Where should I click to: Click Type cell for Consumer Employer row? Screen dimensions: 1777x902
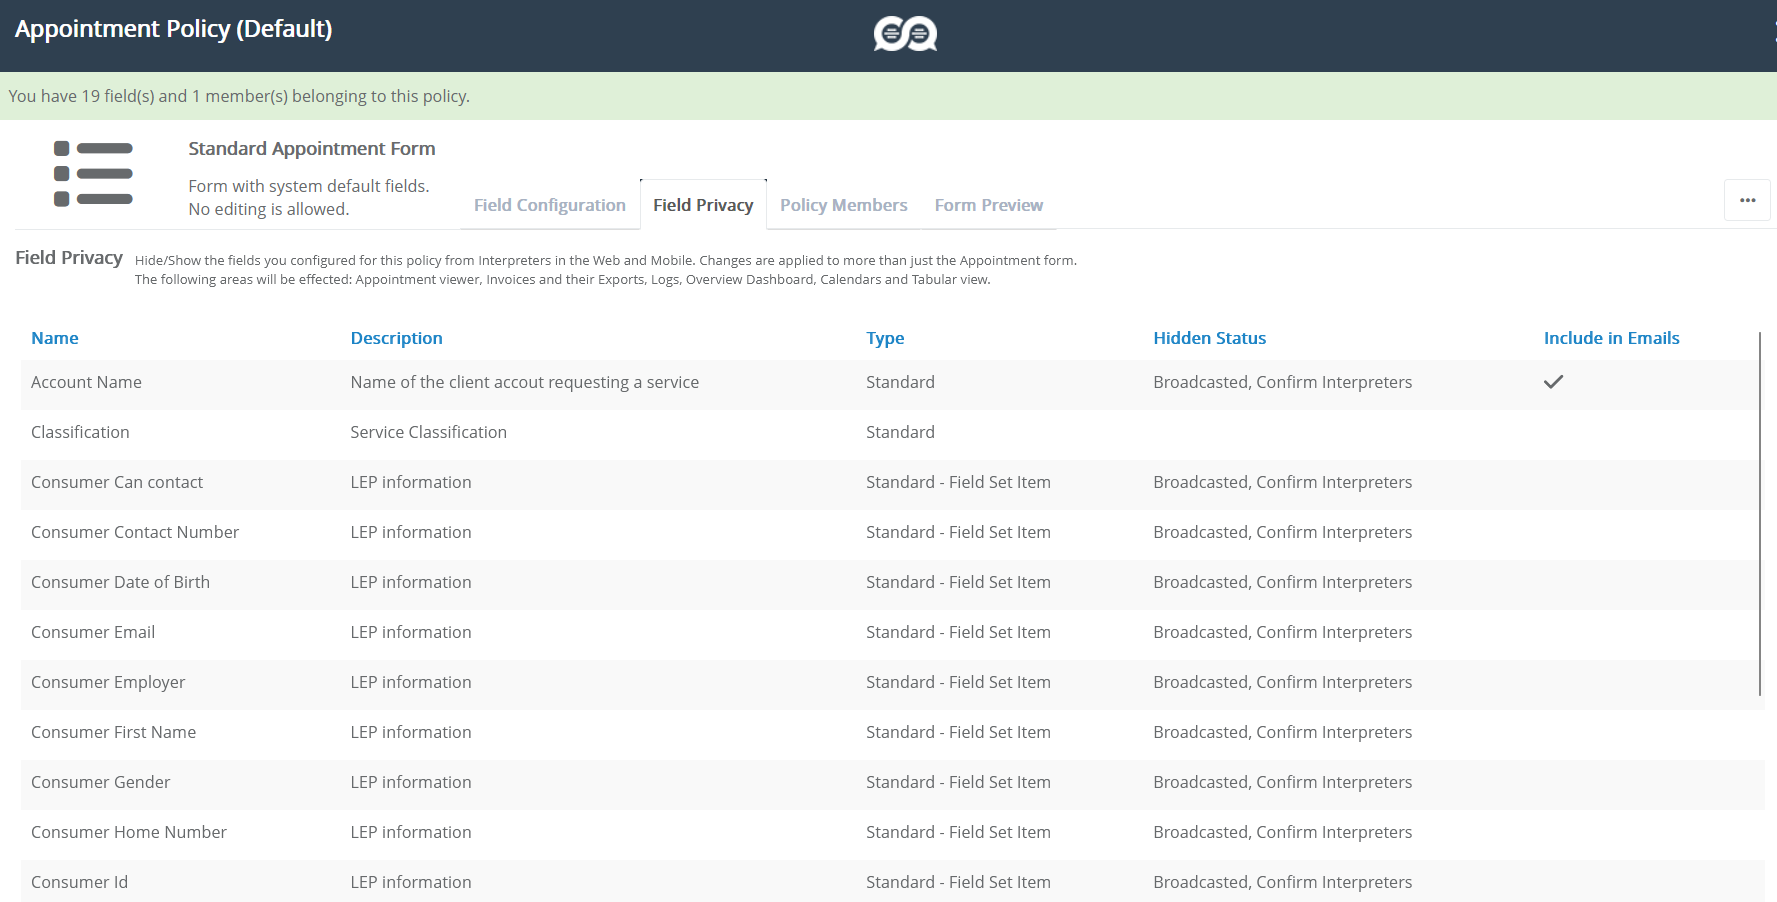pyautogui.click(x=958, y=682)
